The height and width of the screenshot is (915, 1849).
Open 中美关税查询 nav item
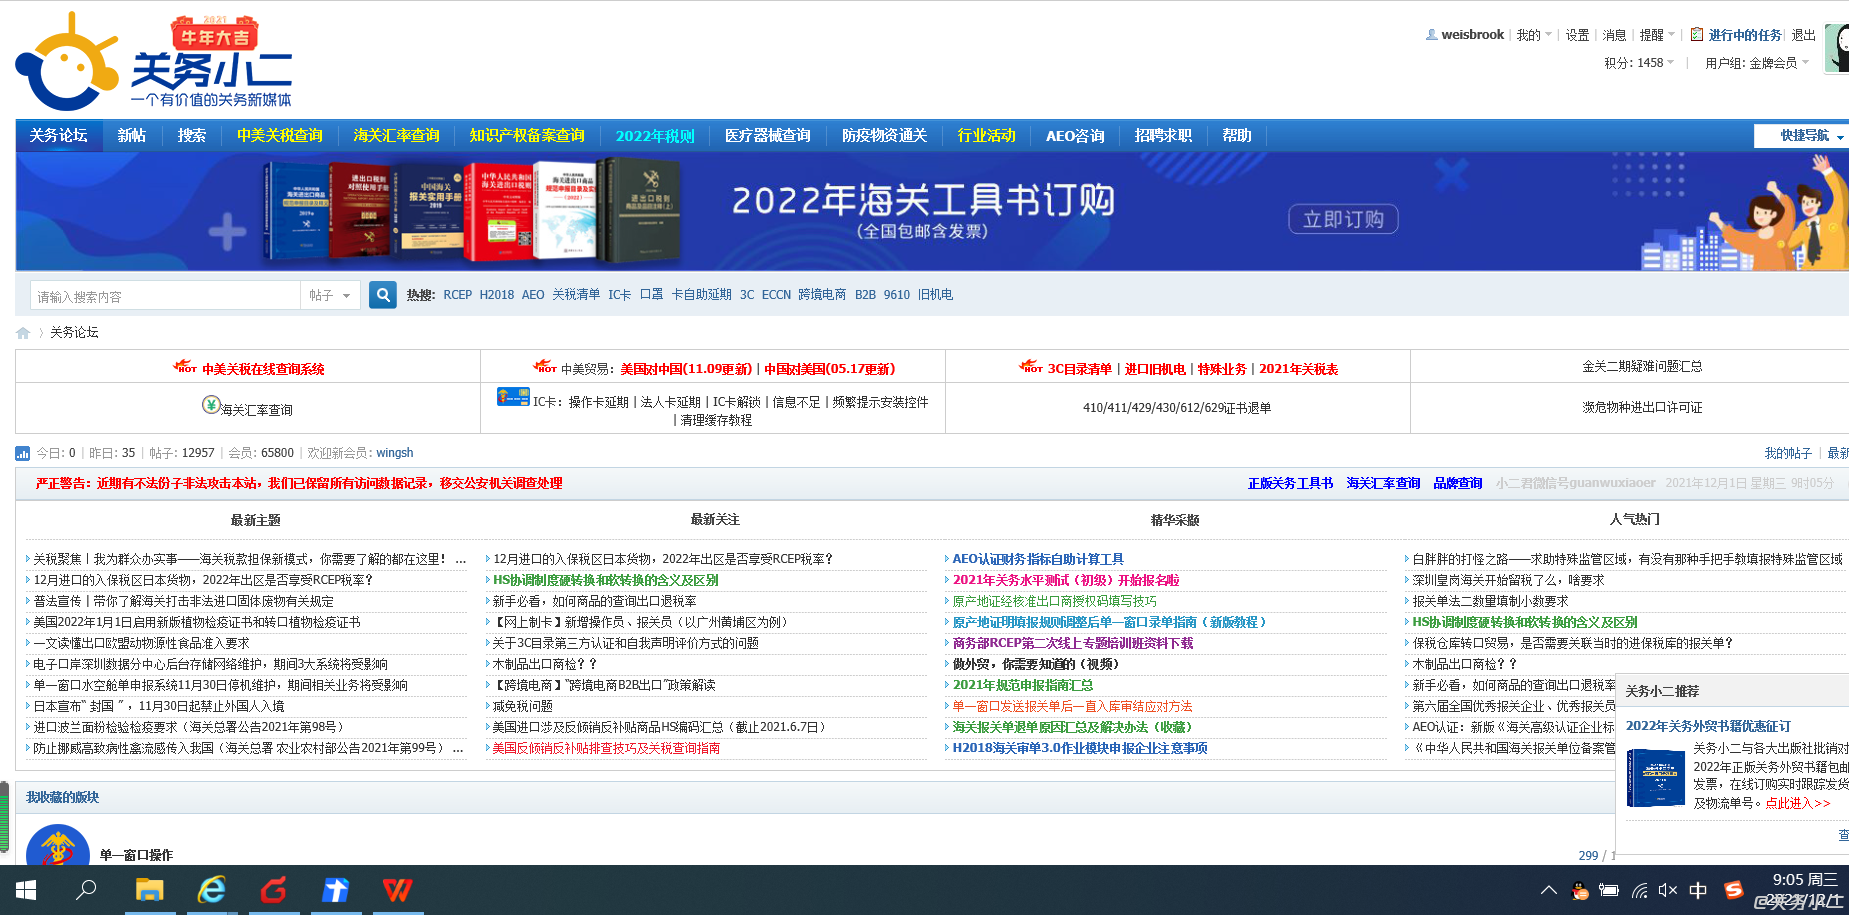280,136
